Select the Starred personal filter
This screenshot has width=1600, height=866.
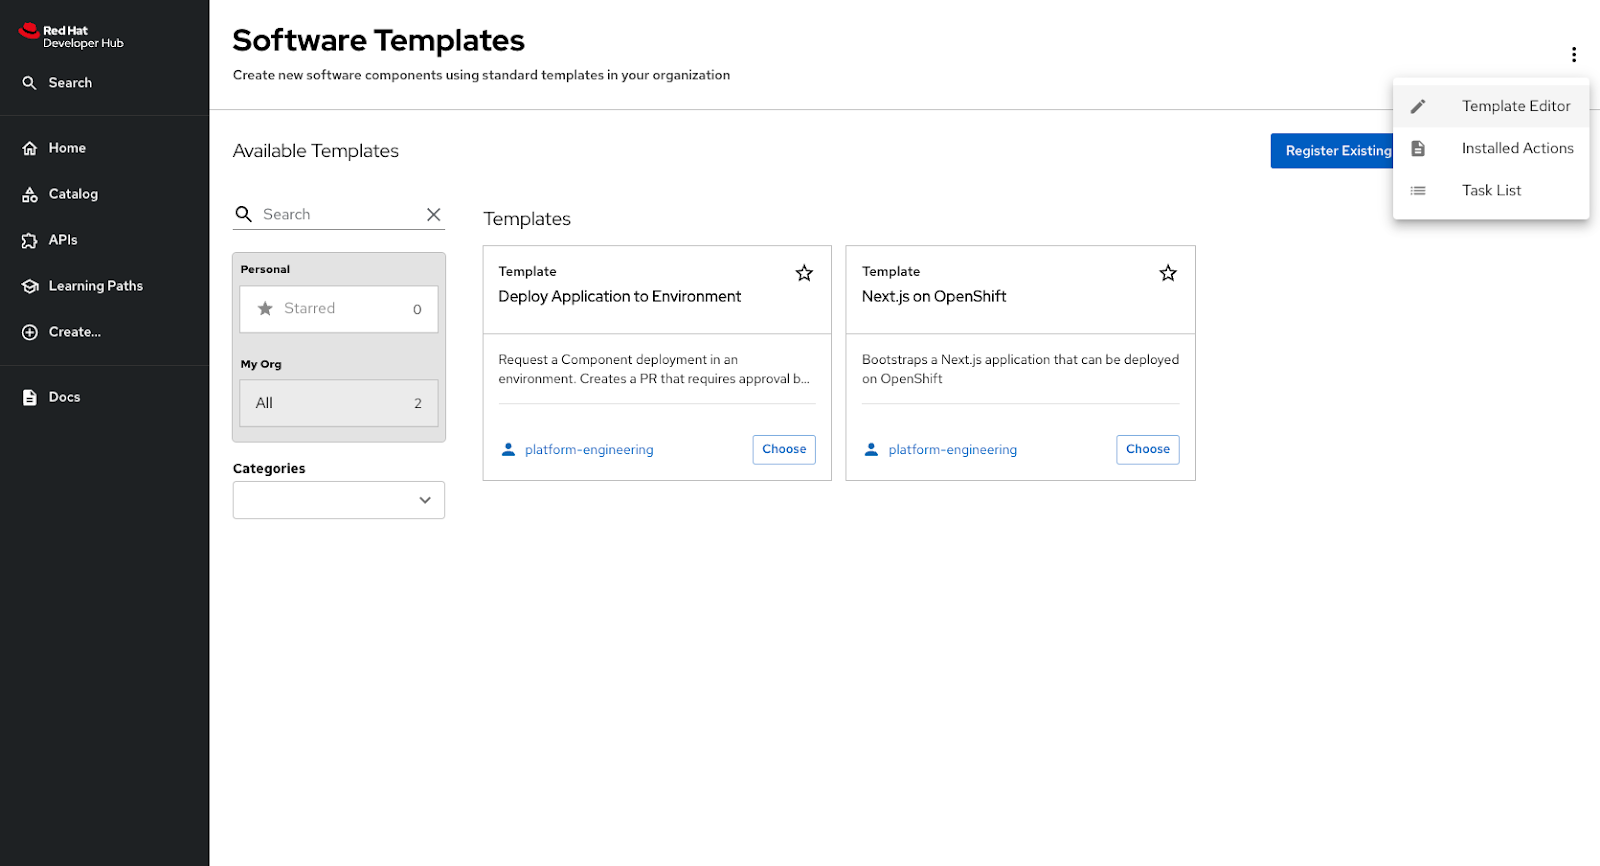click(339, 309)
